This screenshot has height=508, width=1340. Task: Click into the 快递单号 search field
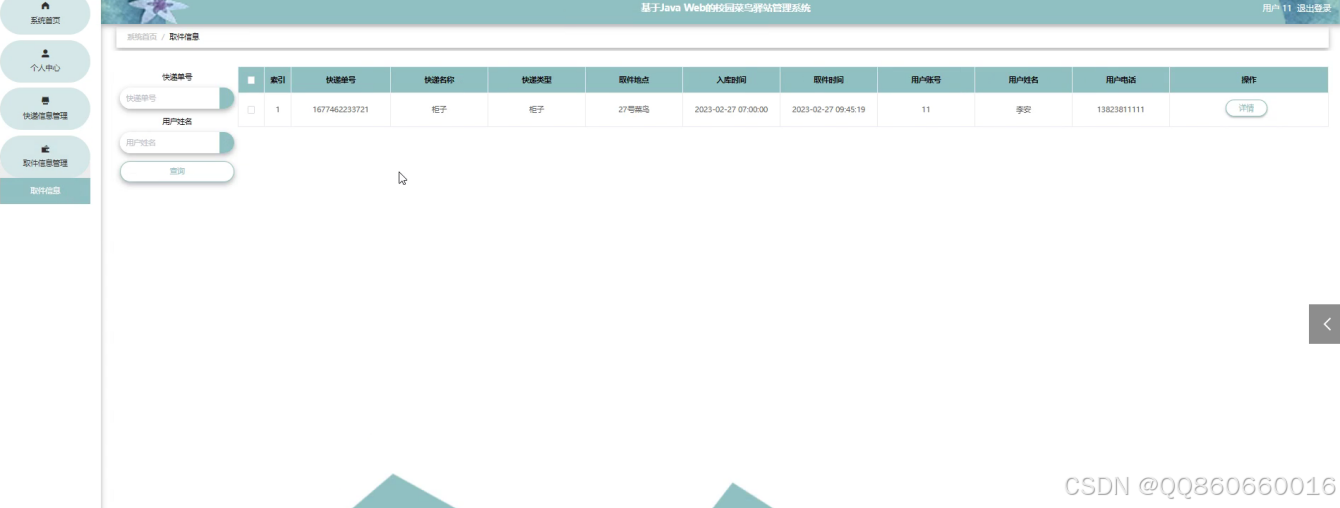(x=169, y=98)
